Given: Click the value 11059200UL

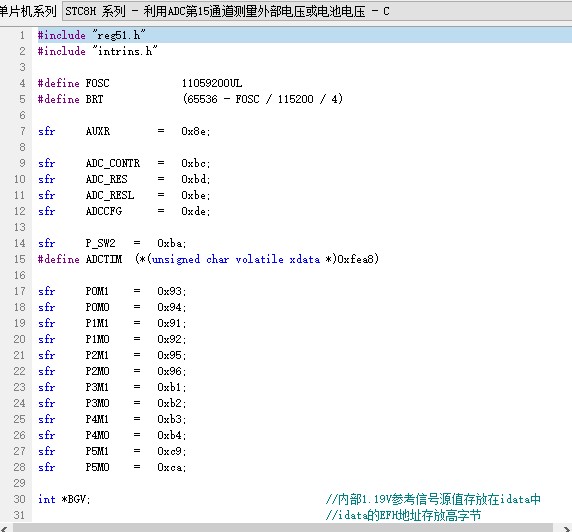Looking at the screenshot, I should coord(212,83).
